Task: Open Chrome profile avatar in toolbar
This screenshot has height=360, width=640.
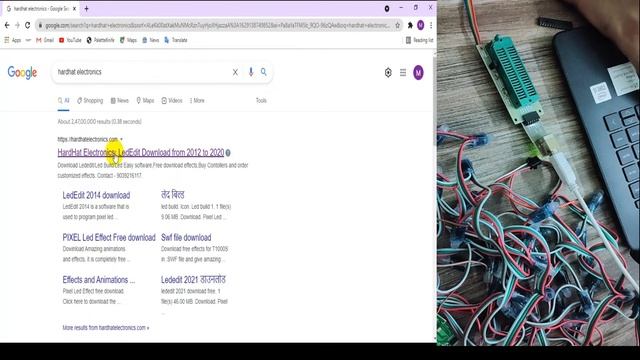Action: [x=420, y=25]
